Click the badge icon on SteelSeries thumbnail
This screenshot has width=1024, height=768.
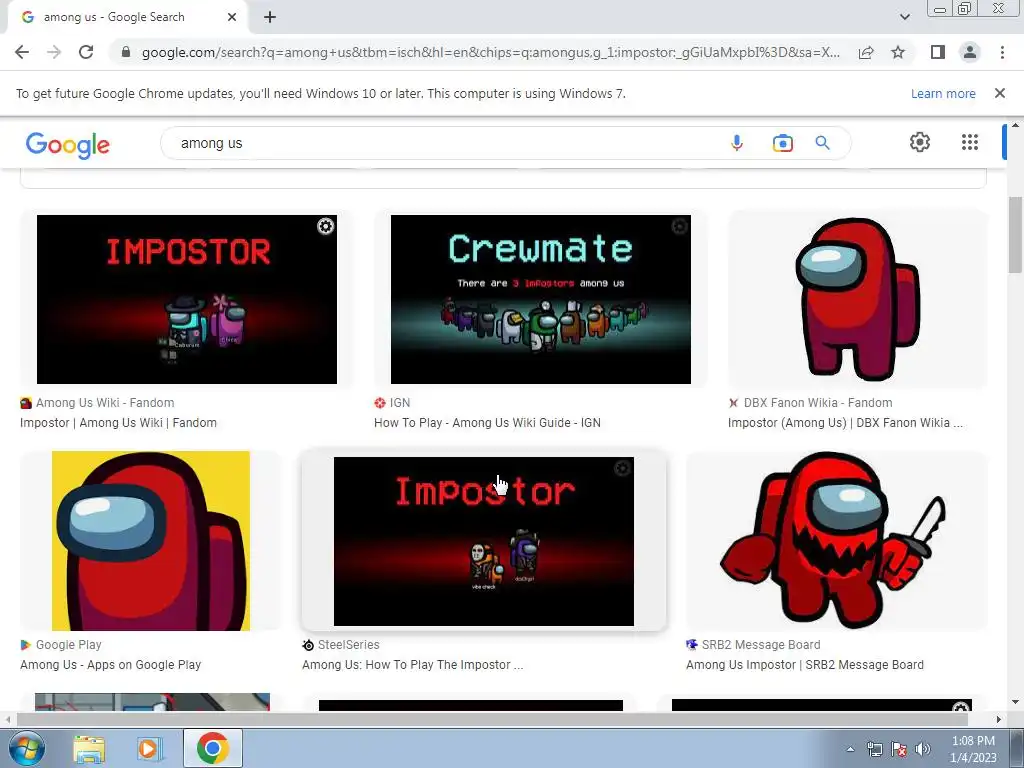click(x=622, y=468)
